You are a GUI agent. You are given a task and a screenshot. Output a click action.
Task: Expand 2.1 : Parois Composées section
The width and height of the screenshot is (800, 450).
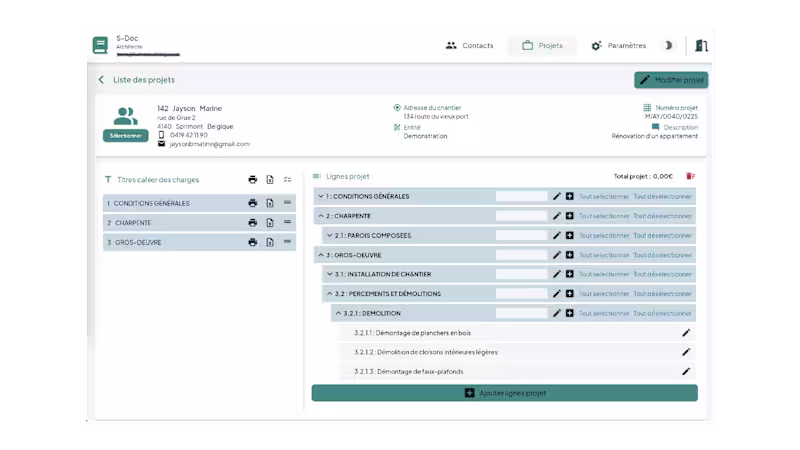(x=330, y=235)
